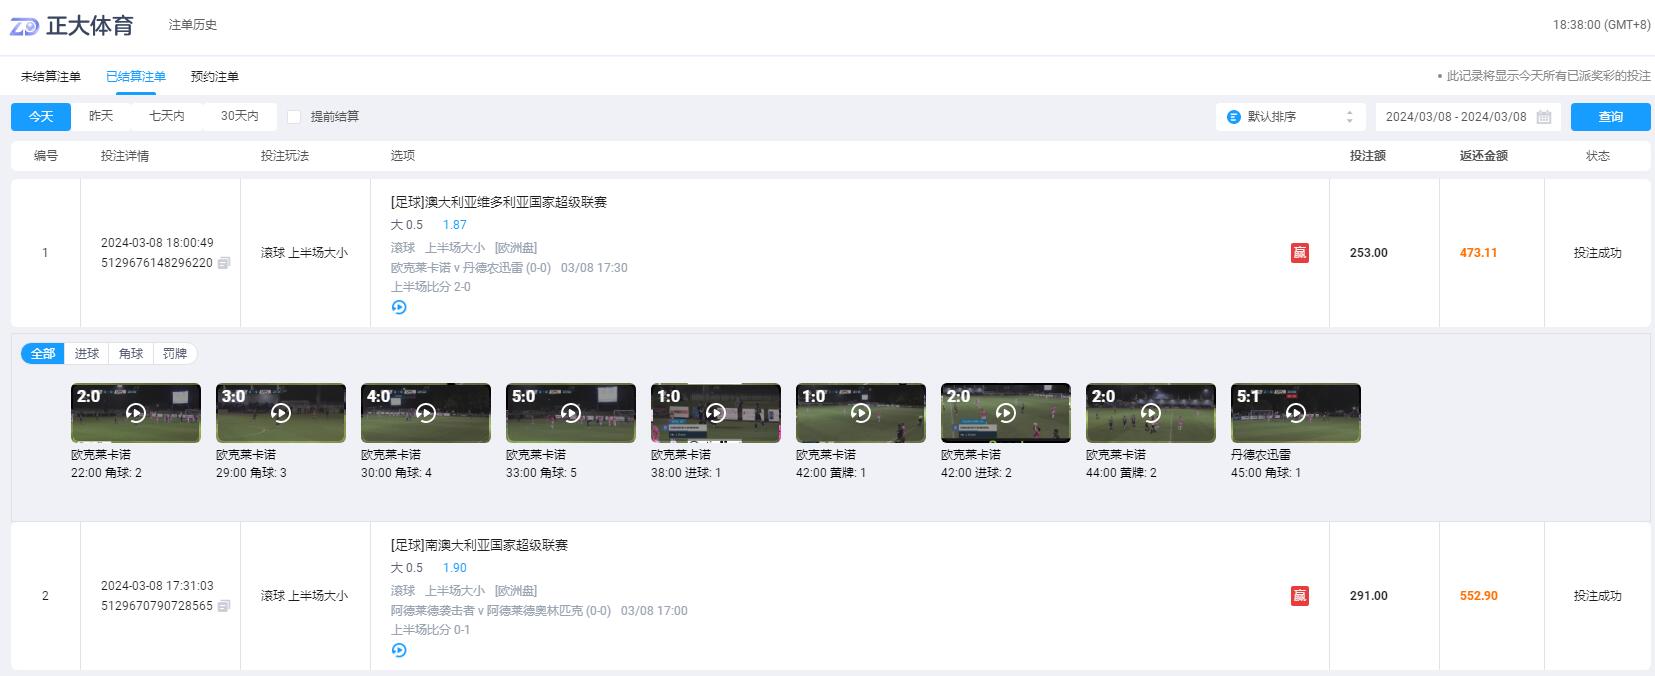This screenshot has width=1655, height=676.
Task: Filter highlights by 角球
Action: coord(131,354)
